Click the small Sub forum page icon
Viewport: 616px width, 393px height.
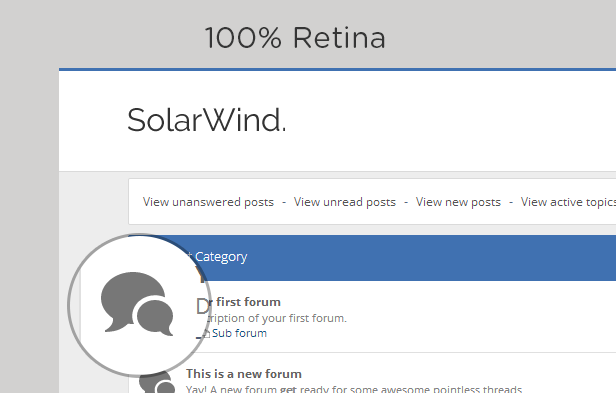pyautogui.click(x=206, y=334)
